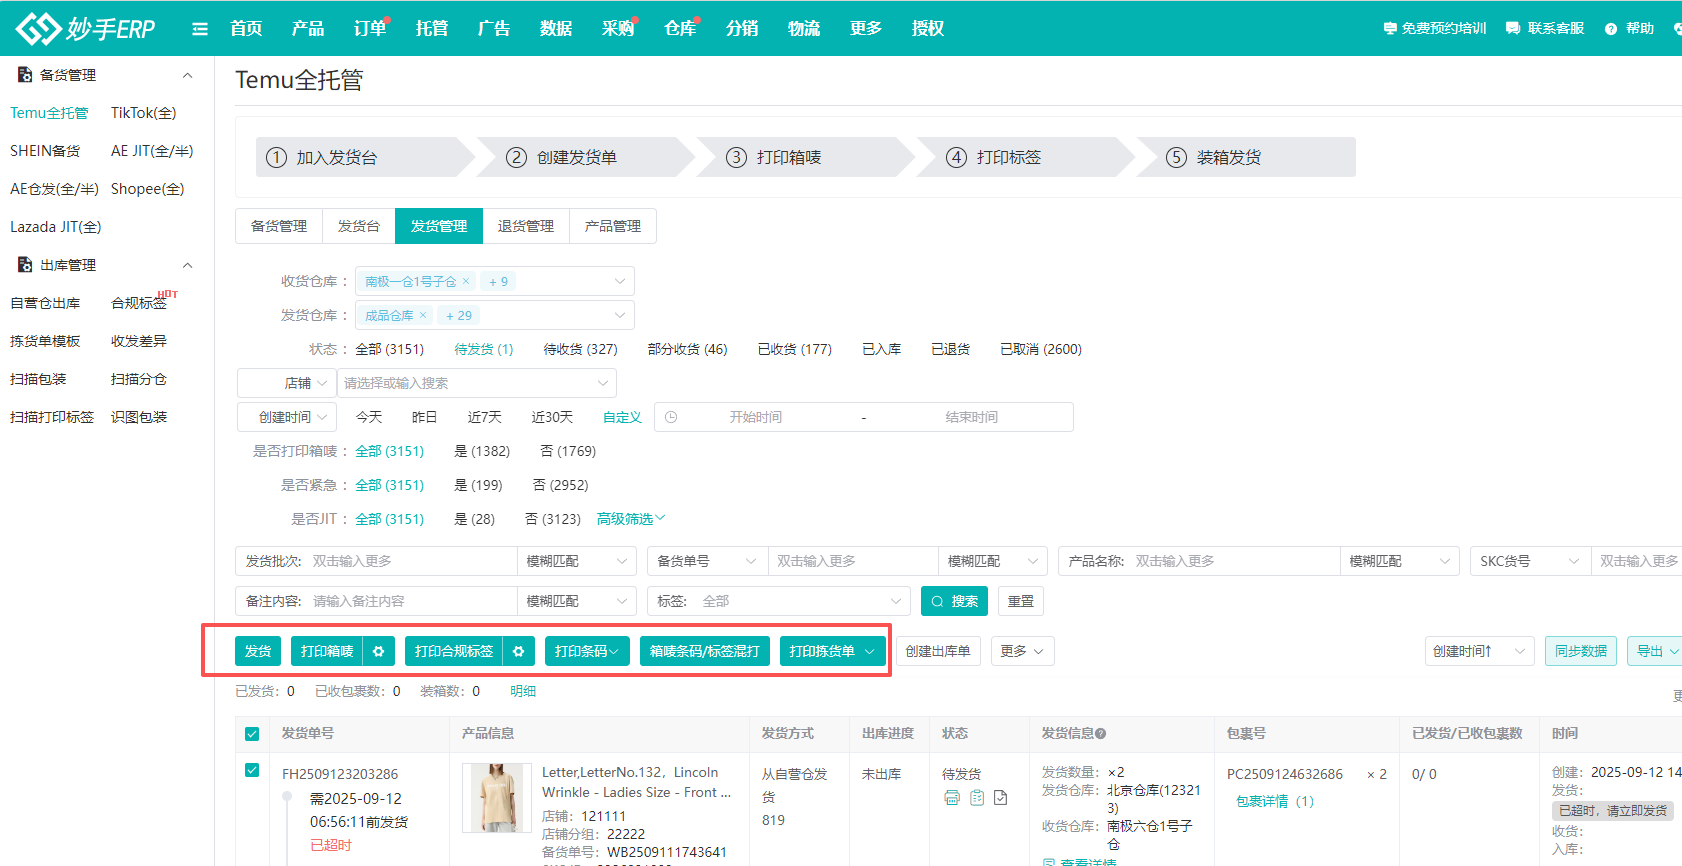1682x866 pixels.
Task: Switch to the 退货管理 tab
Action: tap(525, 226)
